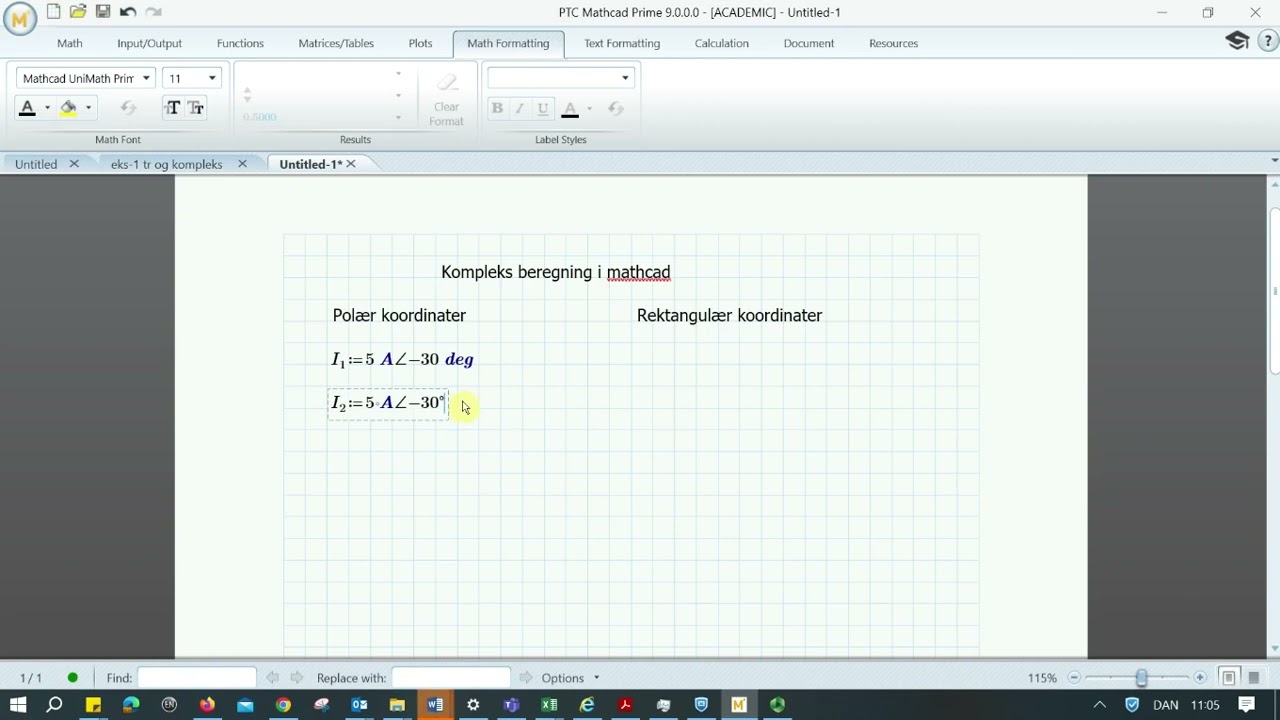This screenshot has width=1280, height=720.
Task: Find the next match arrow
Action: (x=298, y=678)
